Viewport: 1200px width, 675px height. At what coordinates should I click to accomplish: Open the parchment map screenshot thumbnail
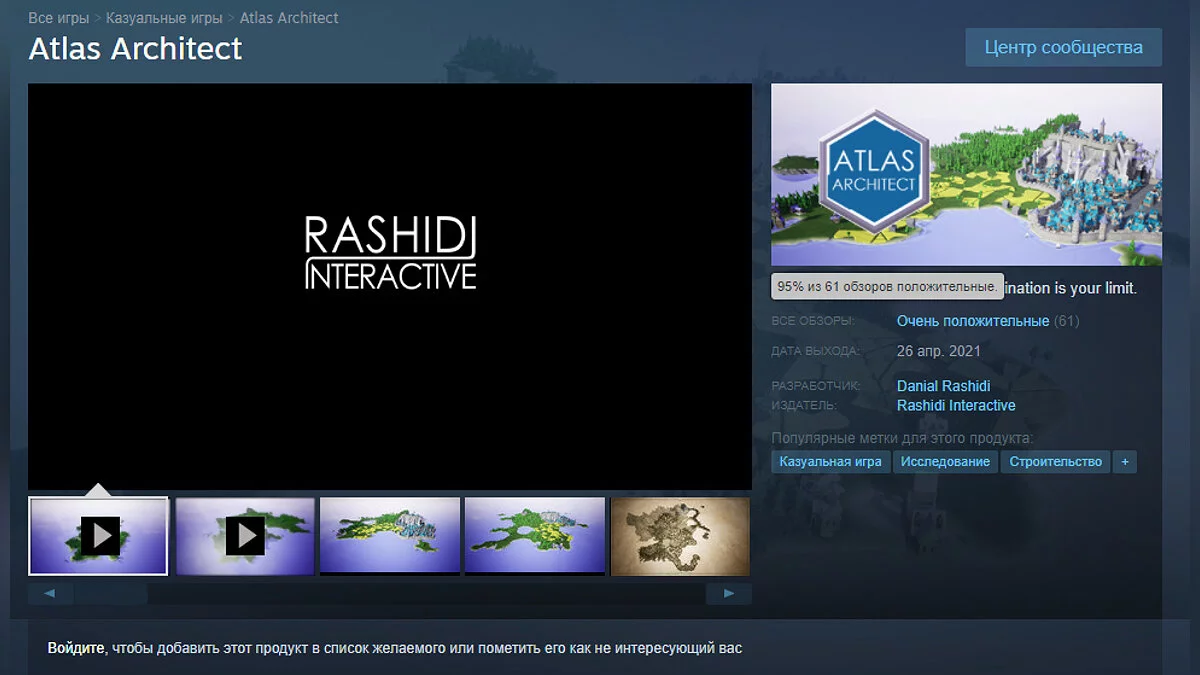click(x=680, y=536)
